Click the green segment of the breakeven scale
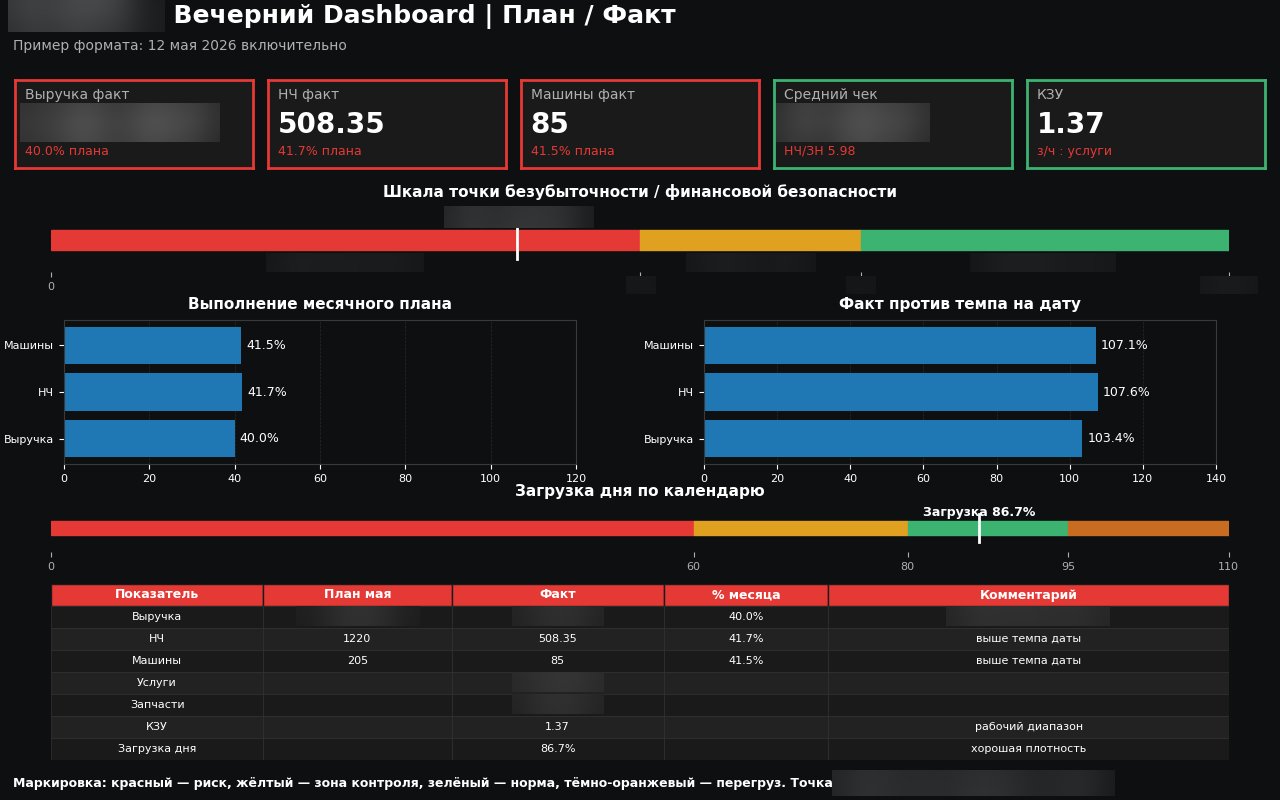 pyautogui.click(x=1045, y=240)
